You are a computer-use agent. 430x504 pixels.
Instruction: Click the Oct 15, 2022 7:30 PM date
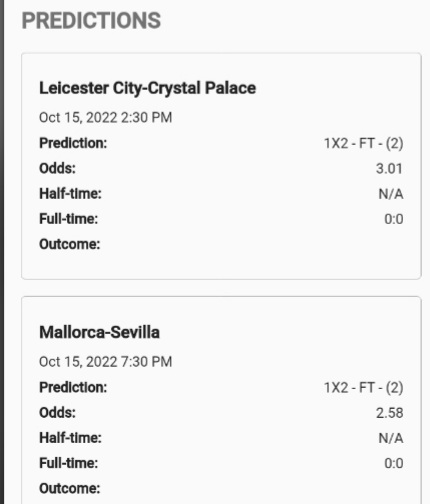(105, 362)
